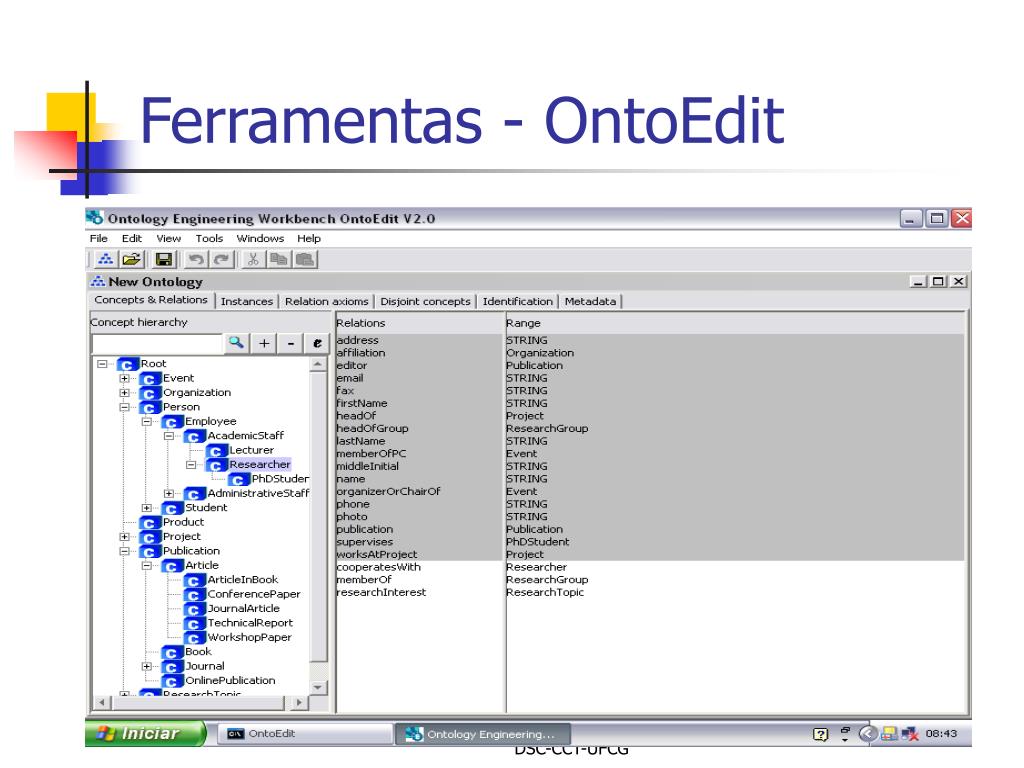Open the Identification tab
This screenshot has height=768, width=1024.
(x=517, y=301)
